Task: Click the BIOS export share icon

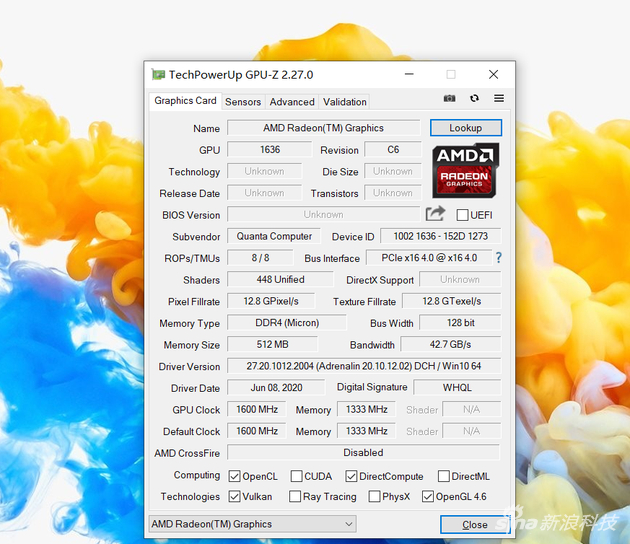Action: point(435,213)
